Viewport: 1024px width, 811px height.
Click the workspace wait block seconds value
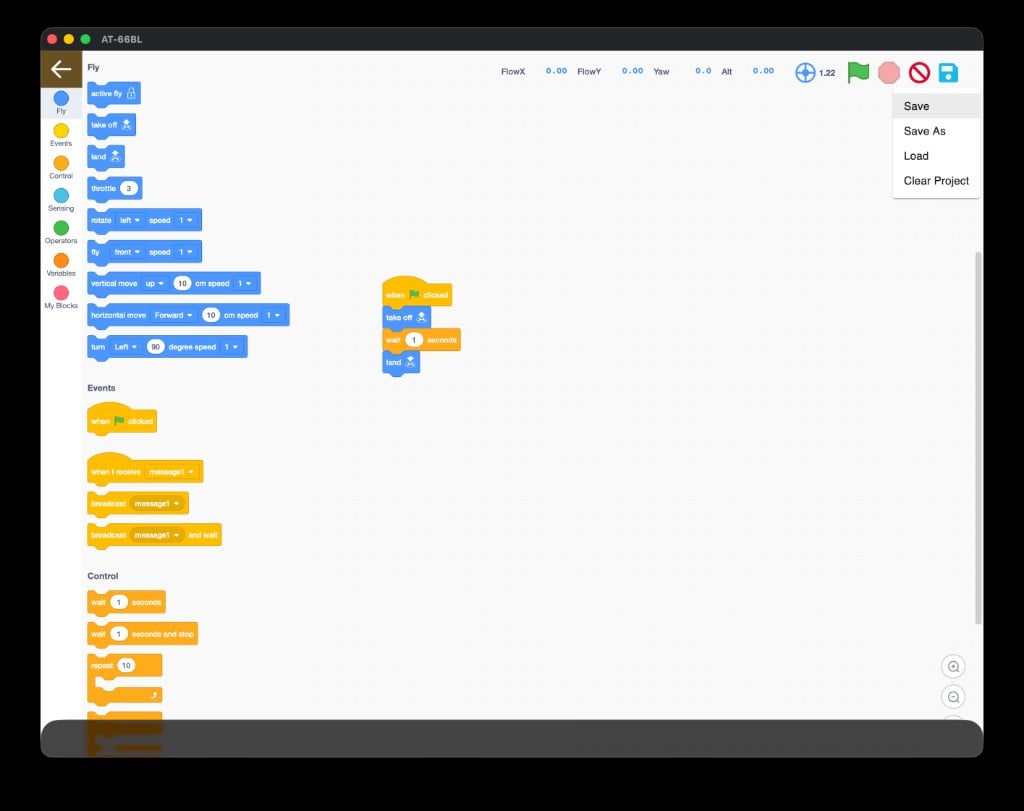tap(413, 340)
